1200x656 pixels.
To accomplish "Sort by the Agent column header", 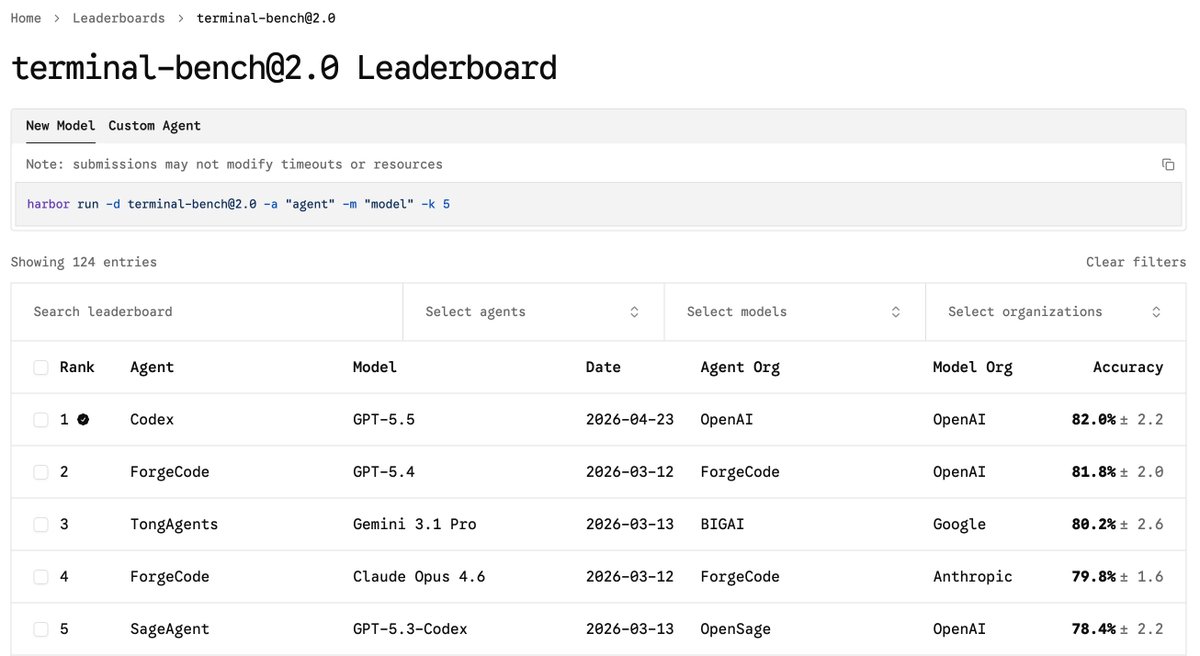I will point(152,367).
